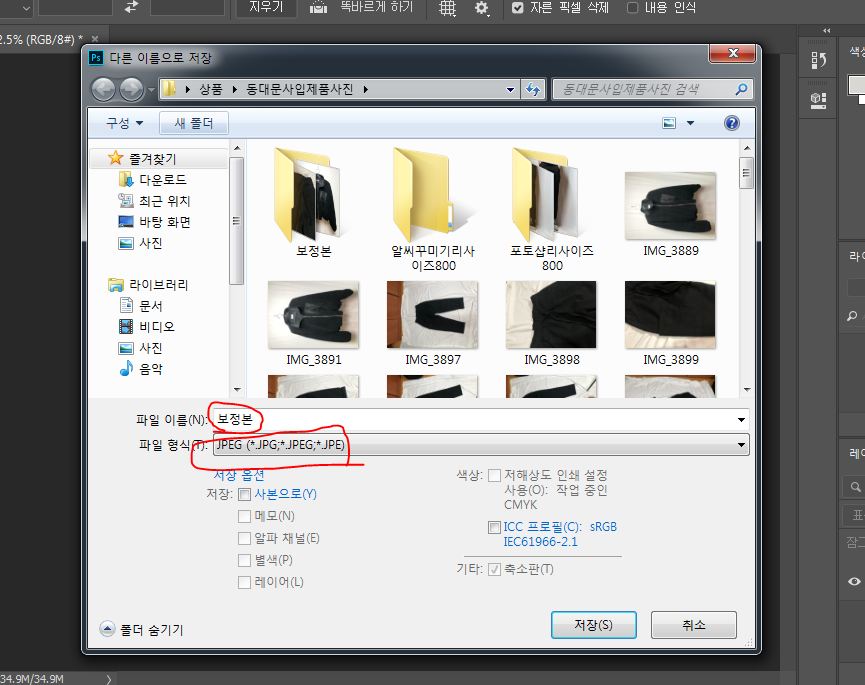Click the 즐겨찾기 star header

pyautogui.click(x=142, y=159)
